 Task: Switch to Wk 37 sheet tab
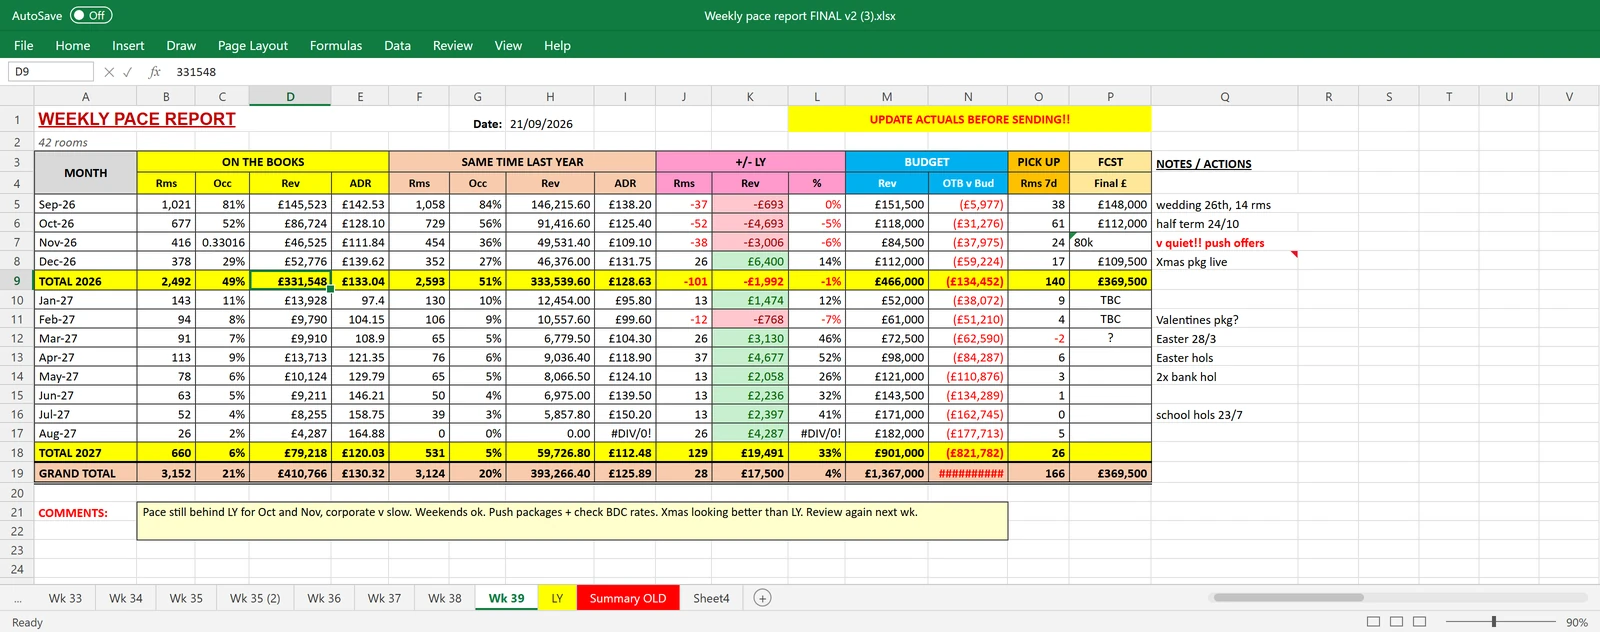click(384, 598)
